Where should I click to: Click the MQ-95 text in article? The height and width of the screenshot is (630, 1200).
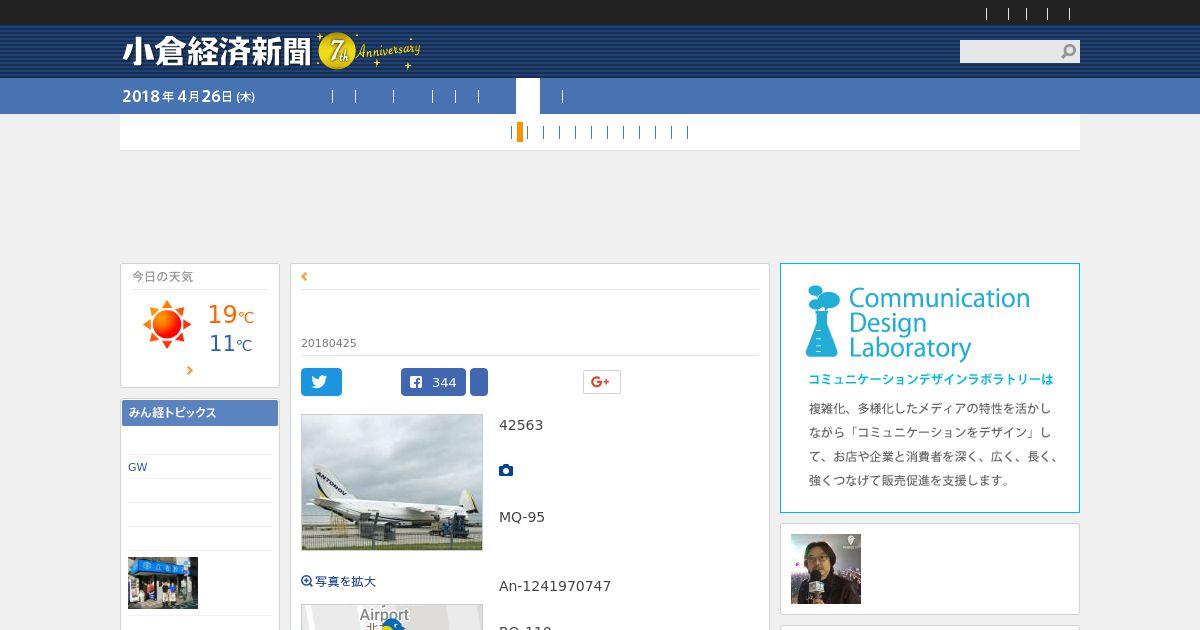pos(522,517)
